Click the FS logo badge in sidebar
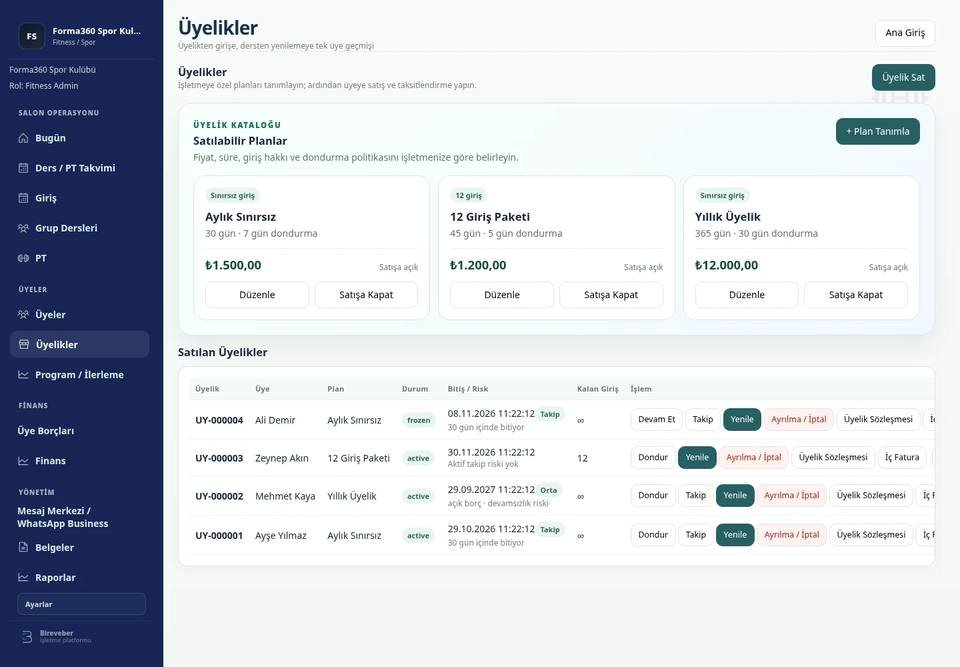Viewport: 960px width, 667px height. pos(31,36)
